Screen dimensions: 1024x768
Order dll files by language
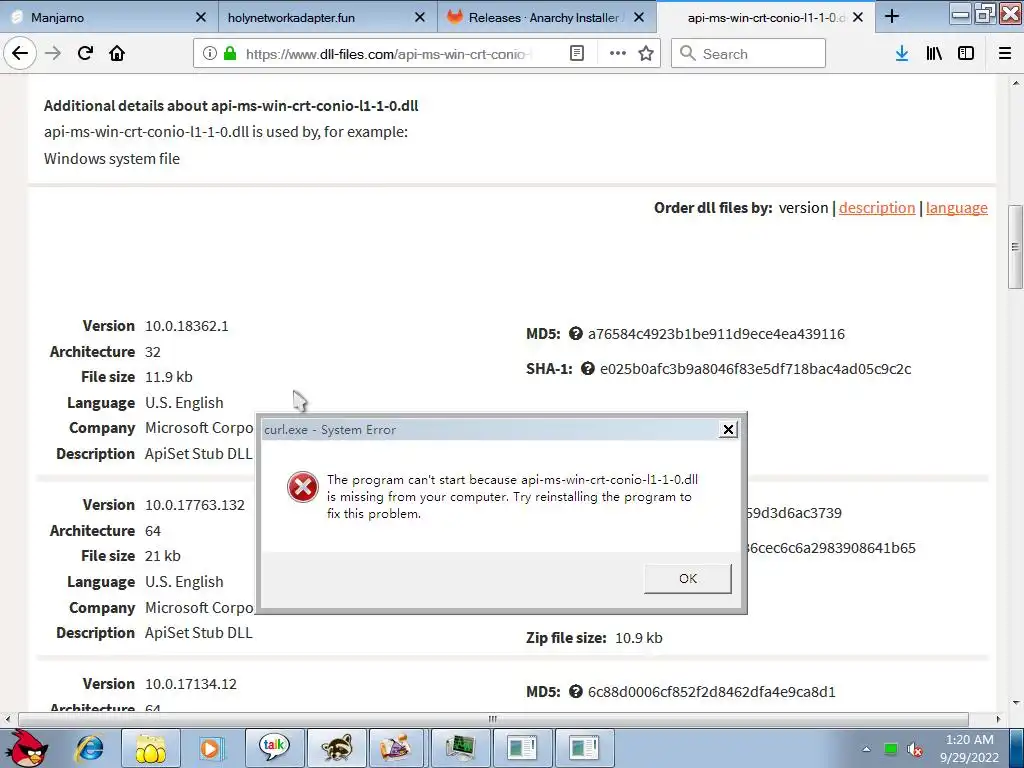(x=956, y=208)
